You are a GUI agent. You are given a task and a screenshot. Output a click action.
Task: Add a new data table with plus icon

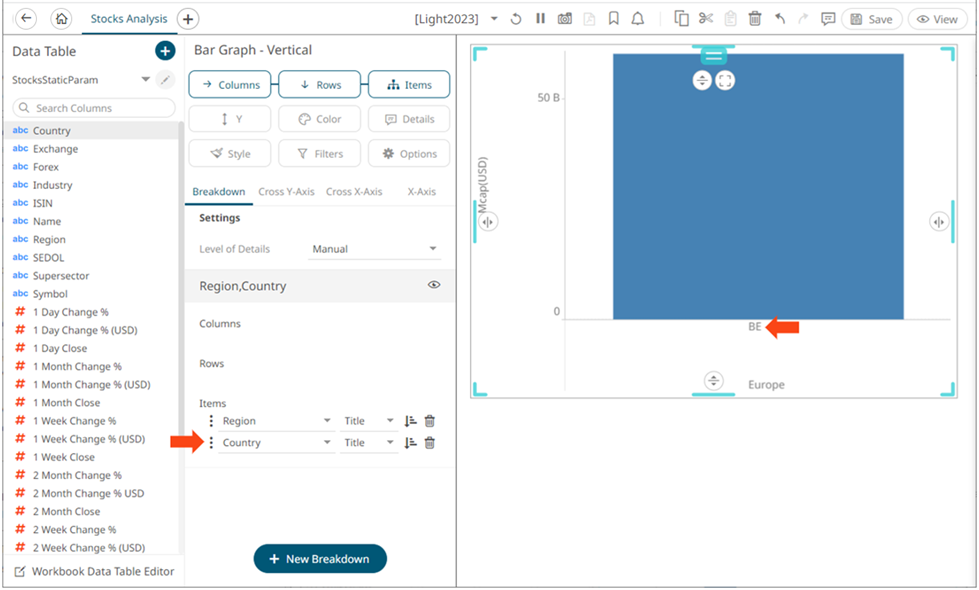(x=165, y=51)
